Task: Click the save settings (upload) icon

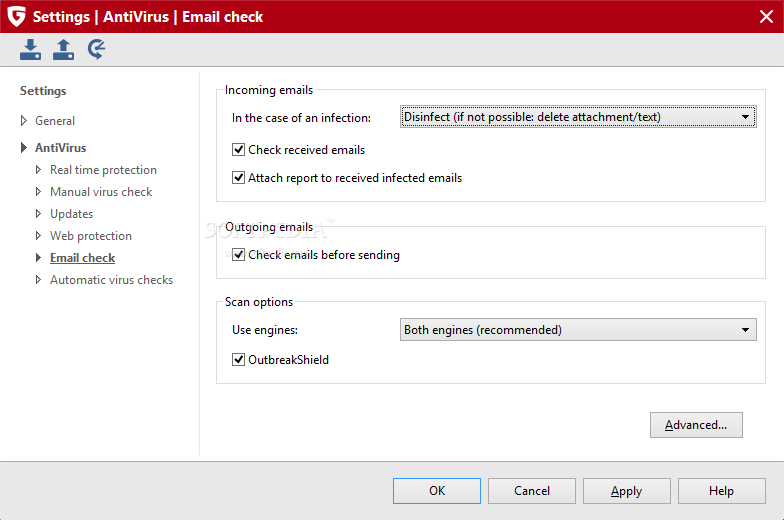Action: pyautogui.click(x=64, y=50)
